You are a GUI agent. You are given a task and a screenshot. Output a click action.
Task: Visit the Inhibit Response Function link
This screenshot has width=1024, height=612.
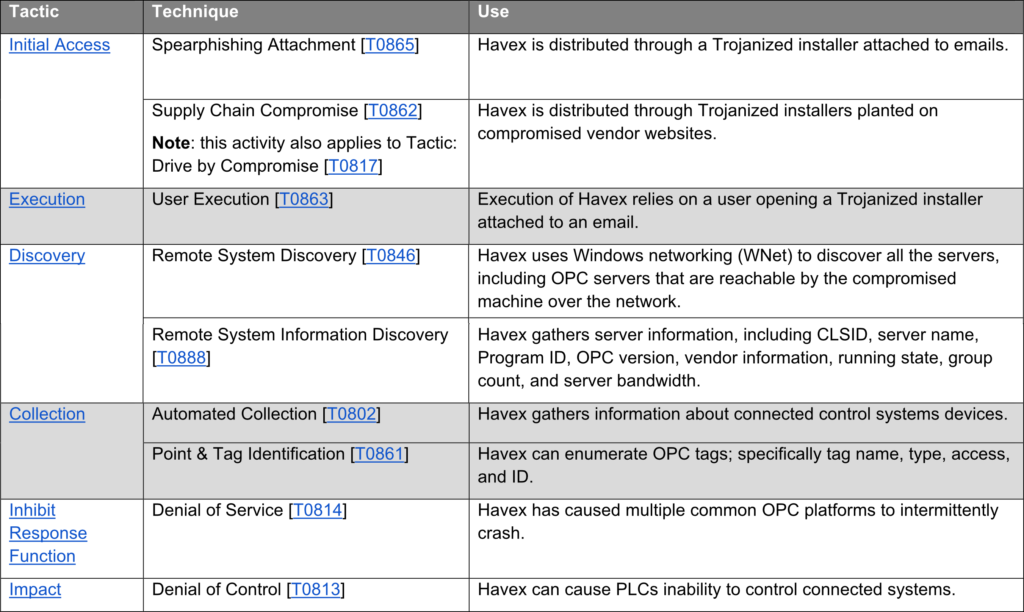(x=48, y=533)
